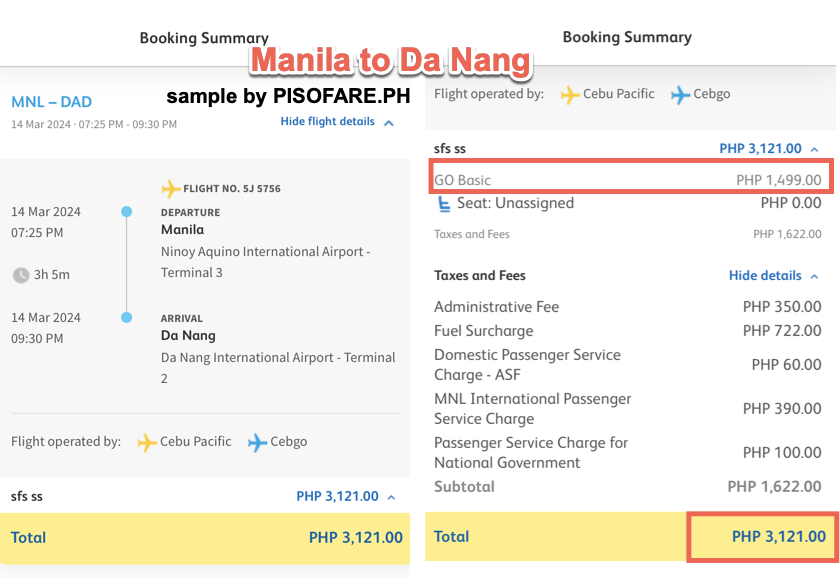This screenshot has width=840, height=578.
Task: Collapse the sfs ss fare chevron in left panel
Action: click(x=391, y=497)
